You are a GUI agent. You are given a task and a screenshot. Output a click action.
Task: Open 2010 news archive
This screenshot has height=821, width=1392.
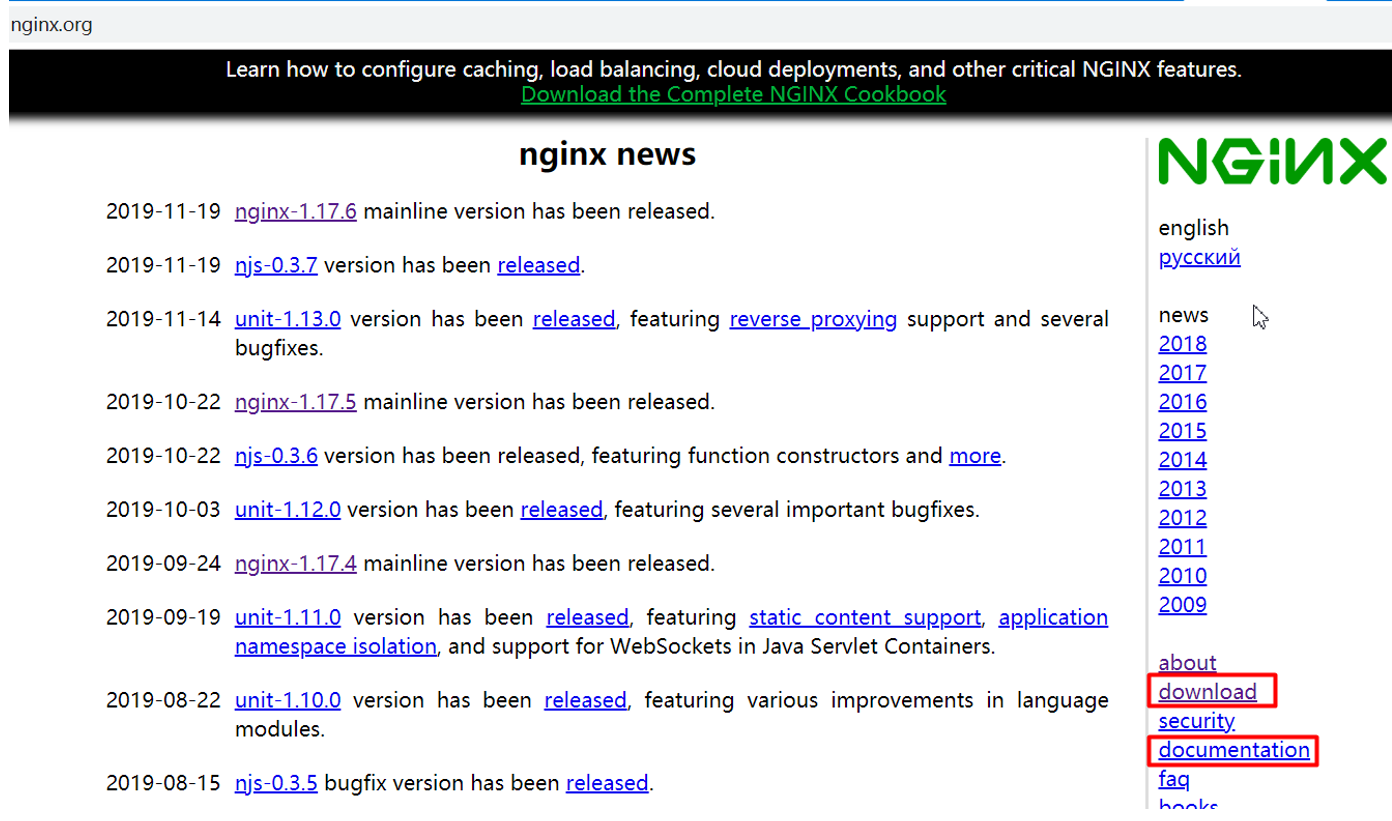[x=1182, y=576]
